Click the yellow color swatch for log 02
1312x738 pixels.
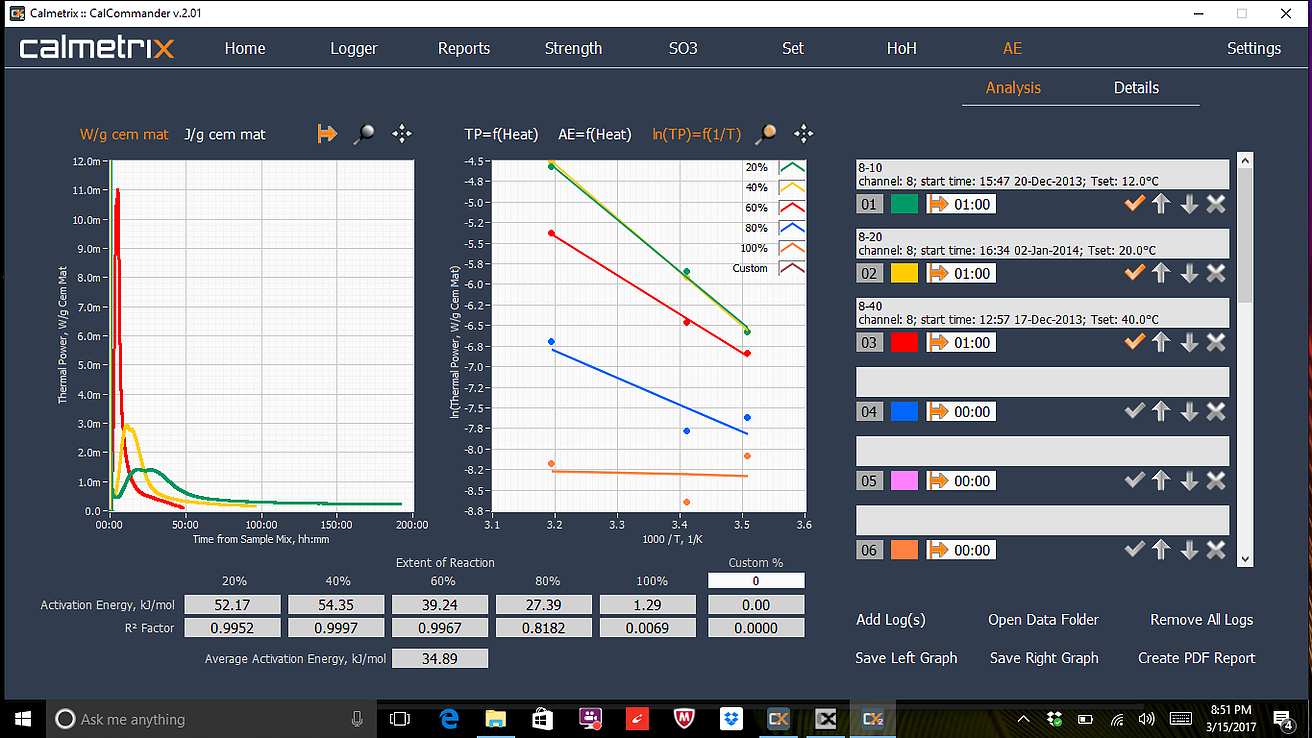pyautogui.click(x=904, y=273)
